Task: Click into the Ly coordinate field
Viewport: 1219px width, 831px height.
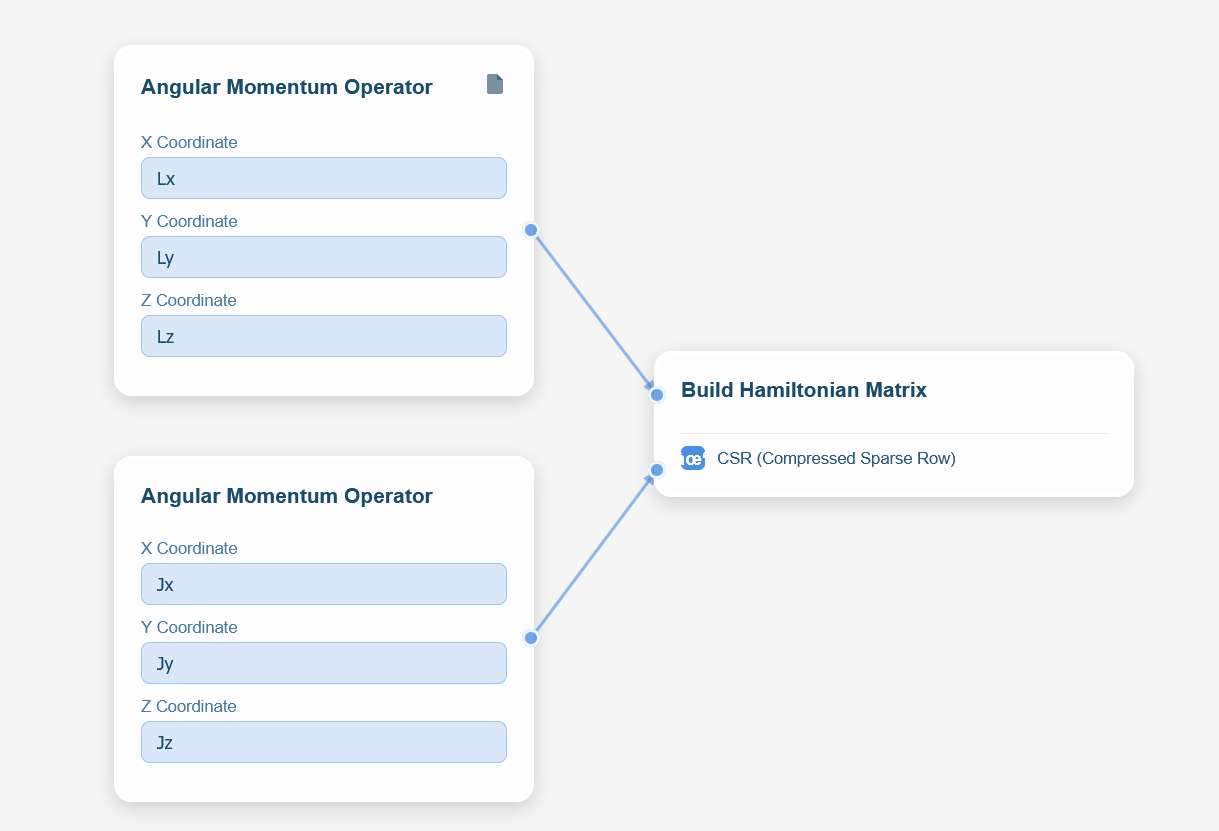Action: pyautogui.click(x=323, y=257)
